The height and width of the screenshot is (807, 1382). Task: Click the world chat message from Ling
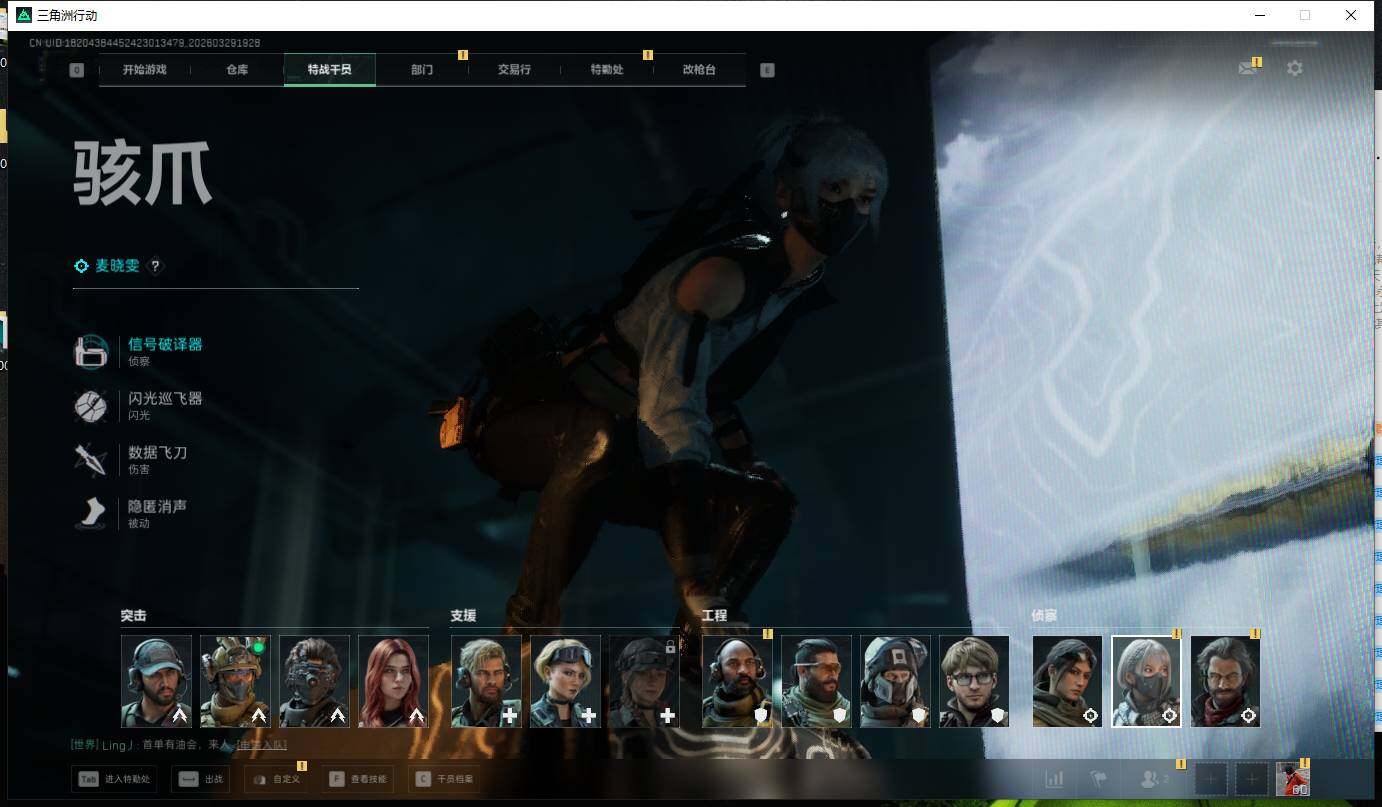pos(179,745)
